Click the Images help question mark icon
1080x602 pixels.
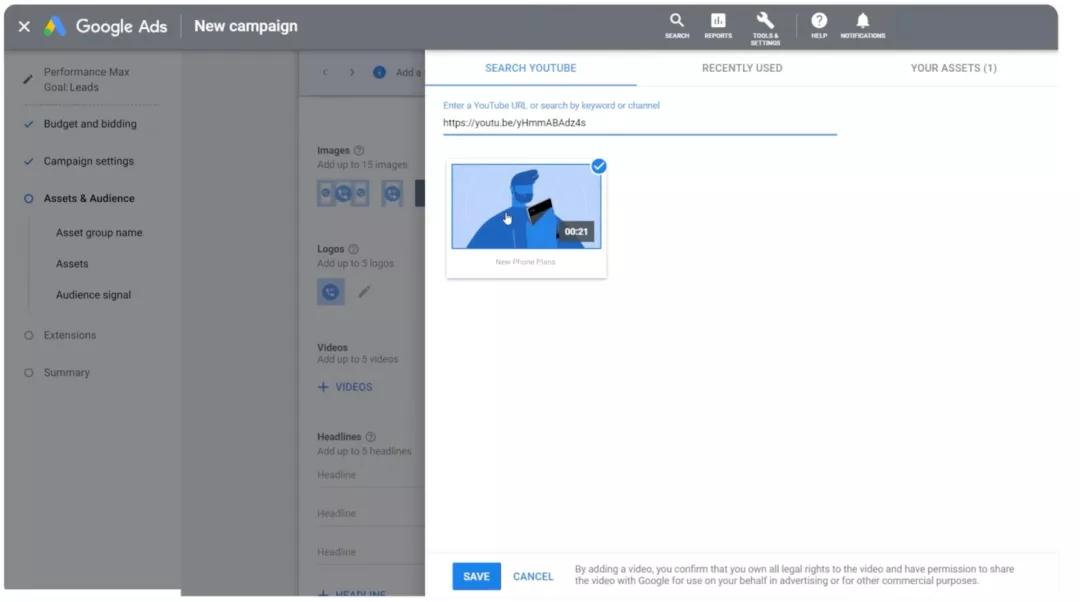[359, 150]
